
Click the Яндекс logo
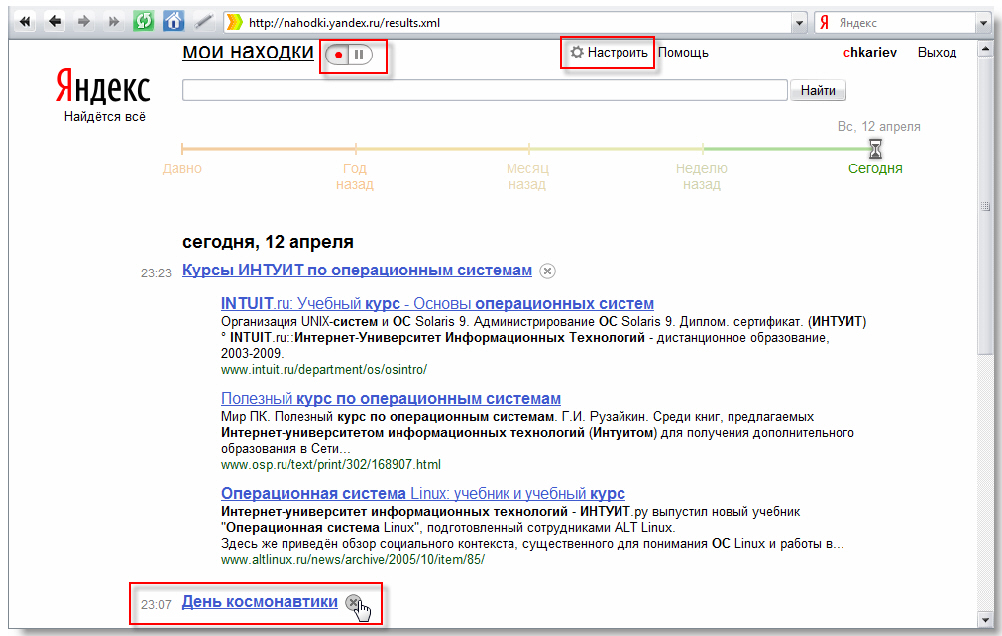(103, 87)
